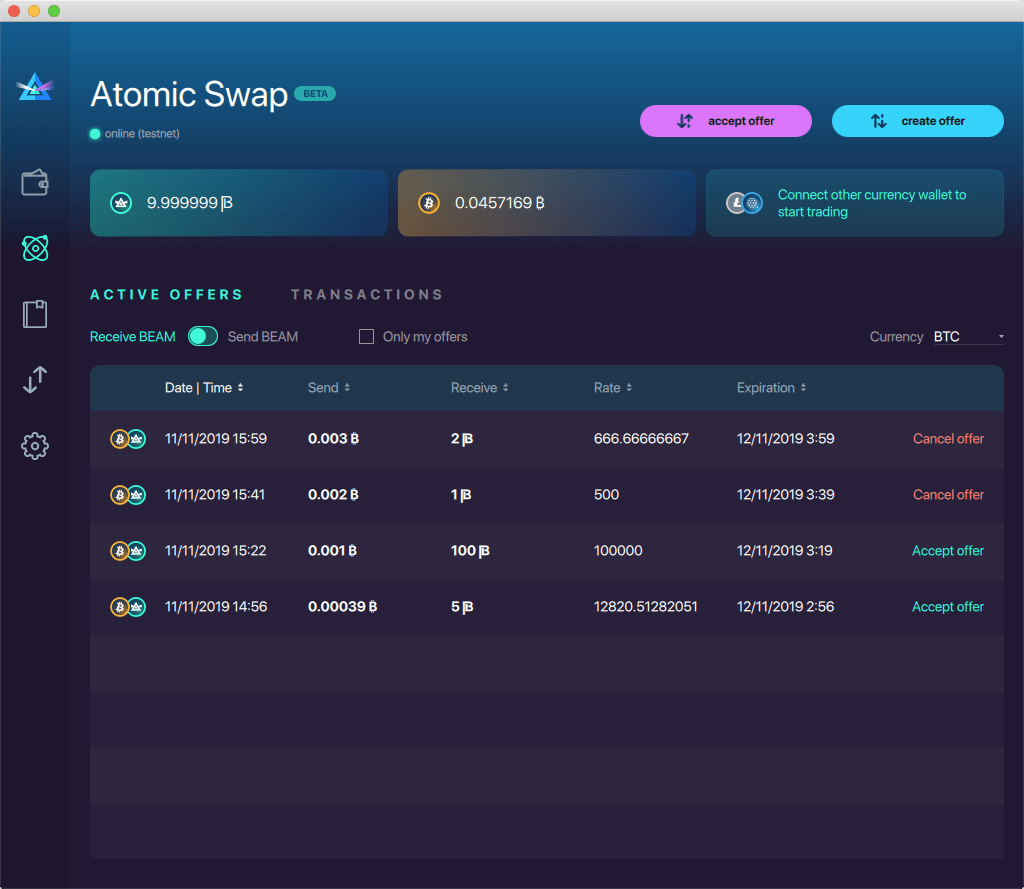Image resolution: width=1024 pixels, height=889 pixels.
Task: Check the Only my offers checkbox
Action: click(366, 336)
